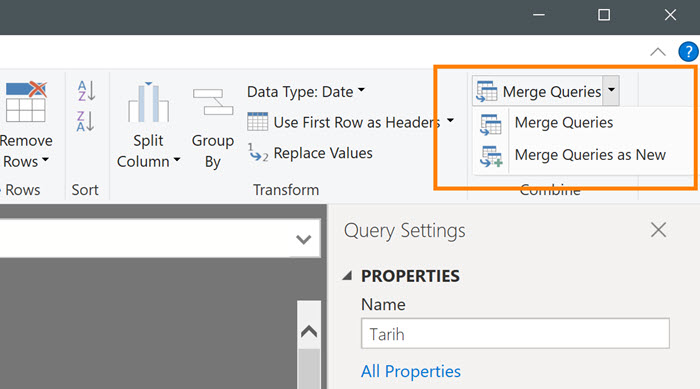Viewport: 700px width, 389px height.
Task: Expand the Use First Row as Headers arrow
Action: (450, 121)
